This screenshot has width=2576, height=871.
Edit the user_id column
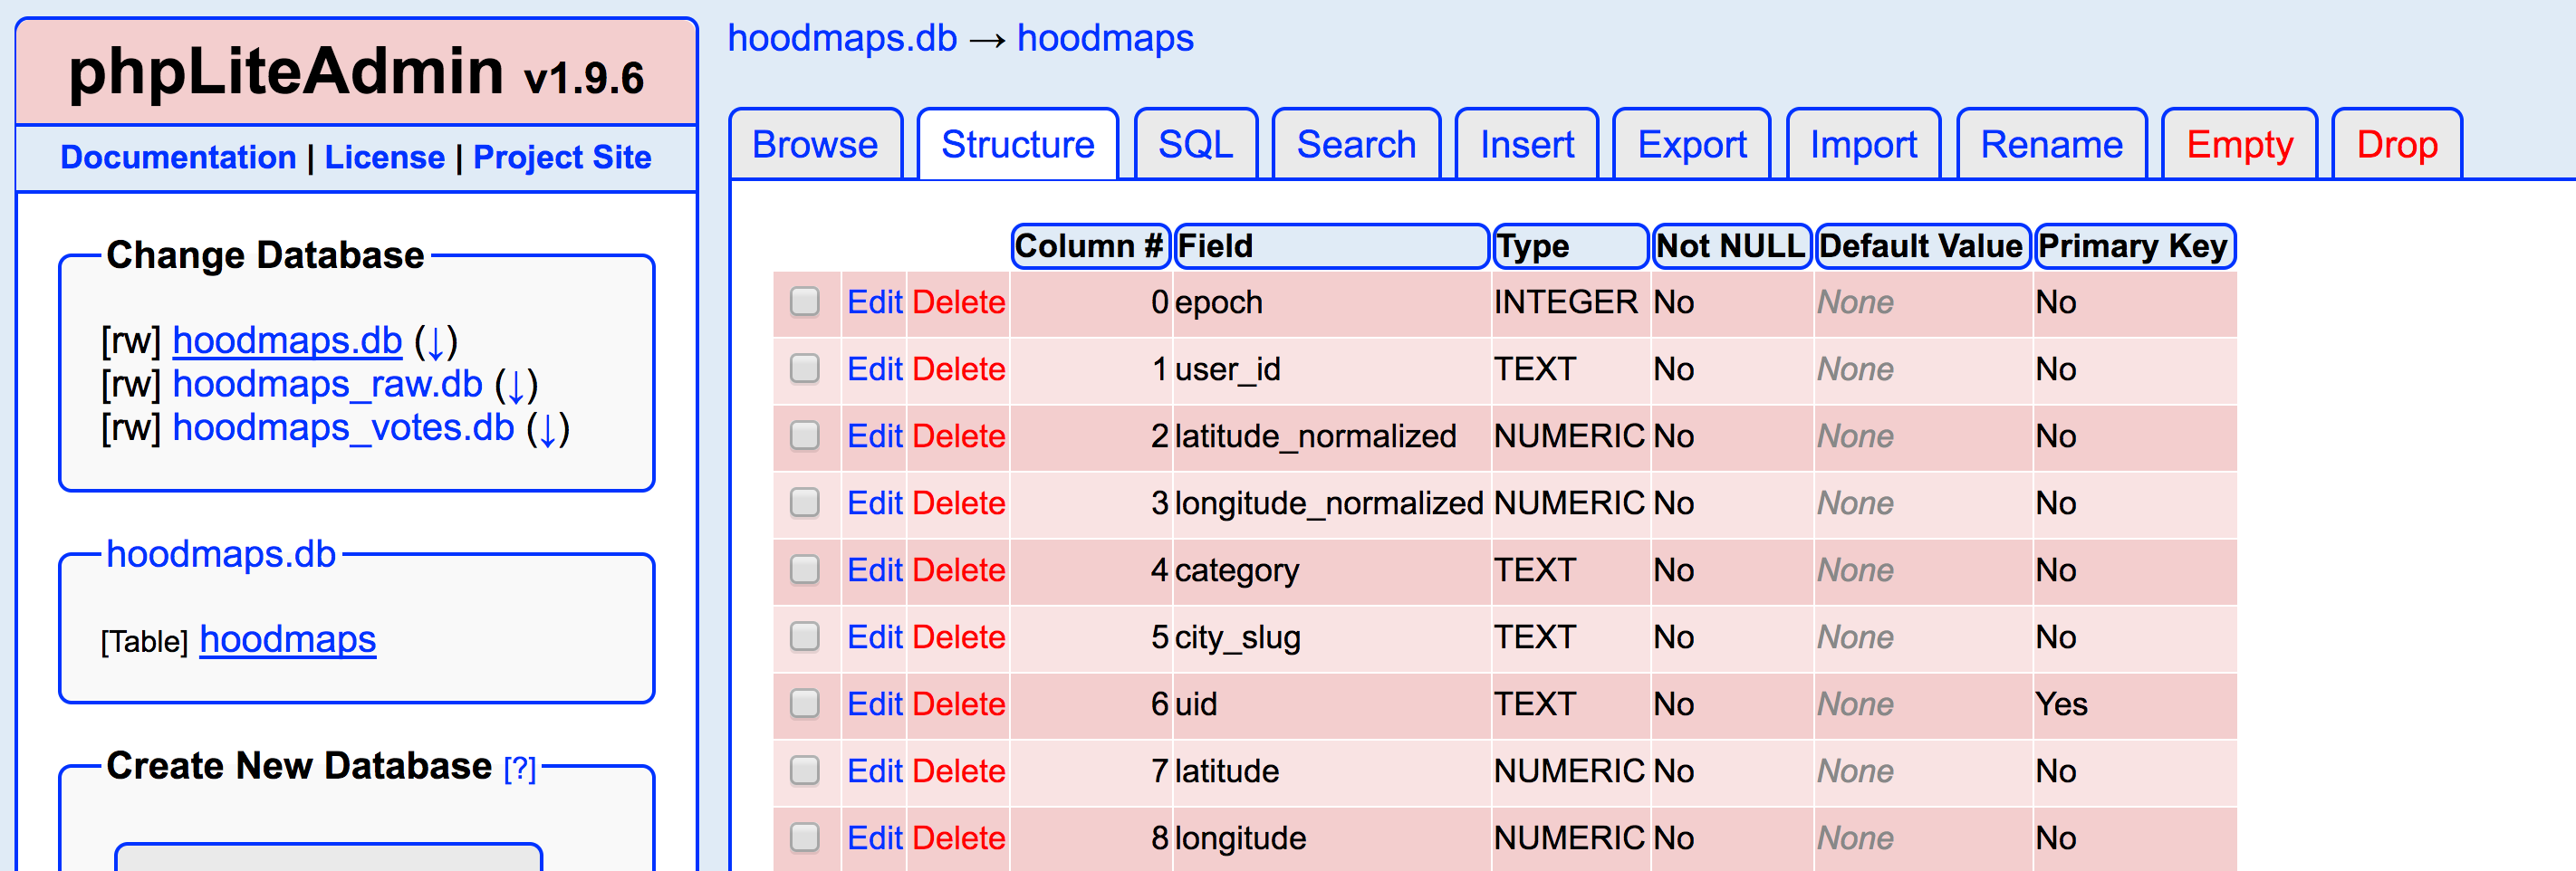click(875, 369)
